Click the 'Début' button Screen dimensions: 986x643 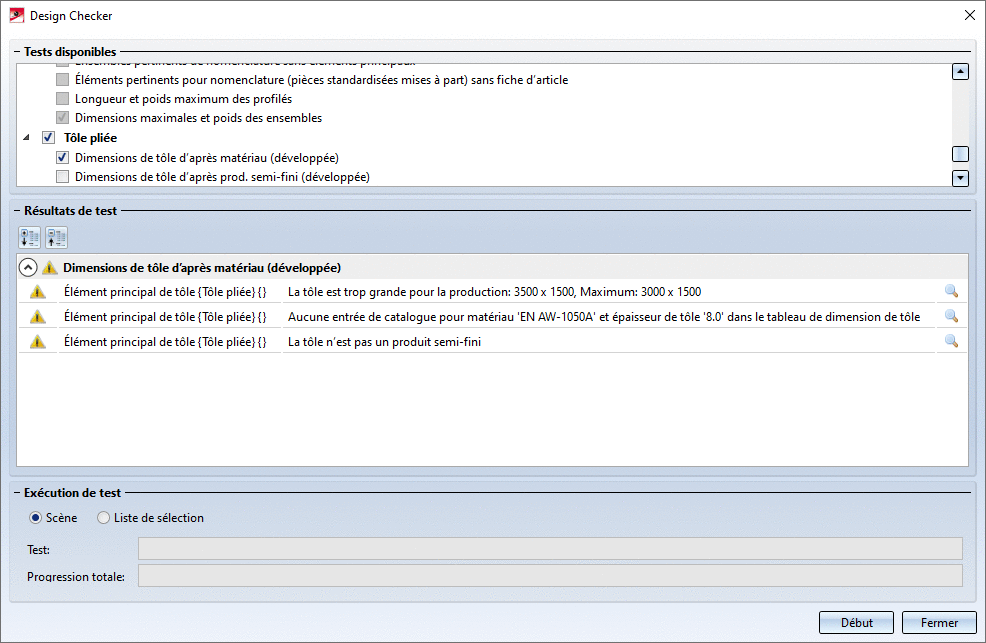point(856,623)
